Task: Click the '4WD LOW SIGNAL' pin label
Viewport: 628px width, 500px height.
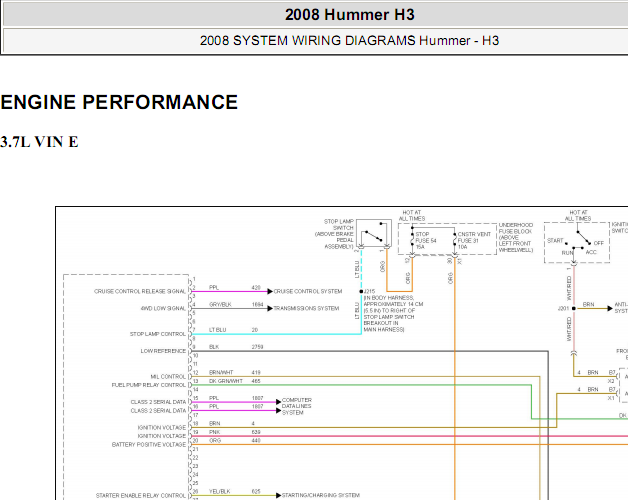Action: [163, 308]
